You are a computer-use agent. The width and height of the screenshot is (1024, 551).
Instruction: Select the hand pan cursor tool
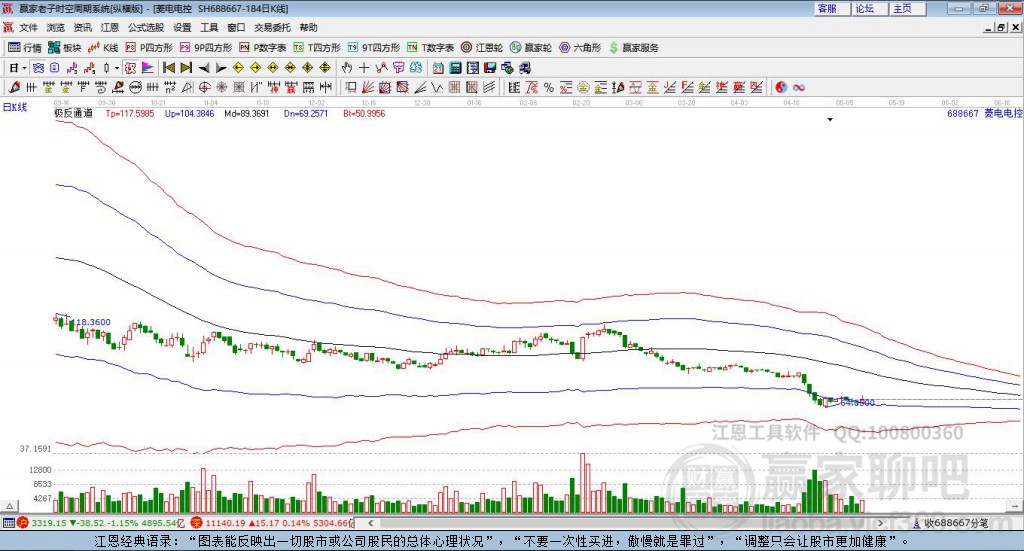(346, 68)
